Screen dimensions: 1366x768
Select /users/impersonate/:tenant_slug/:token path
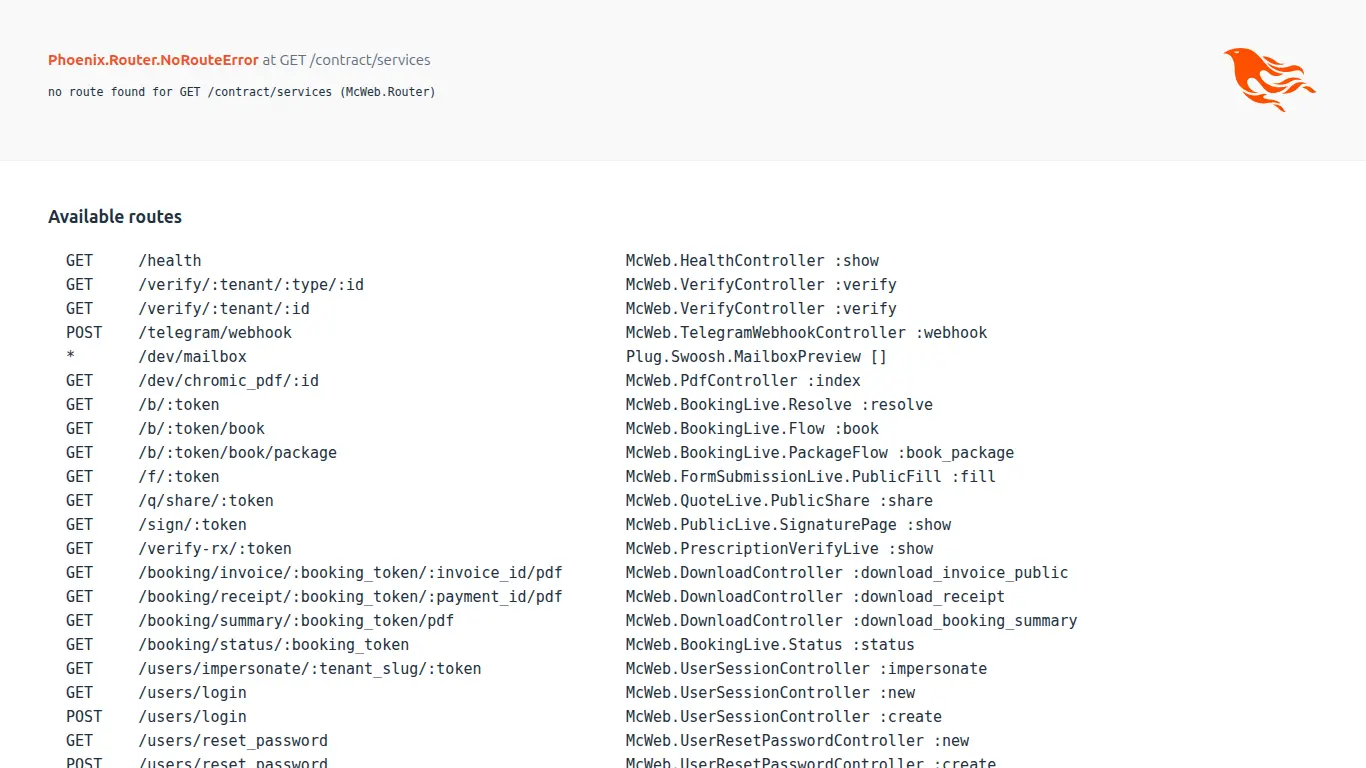point(310,669)
